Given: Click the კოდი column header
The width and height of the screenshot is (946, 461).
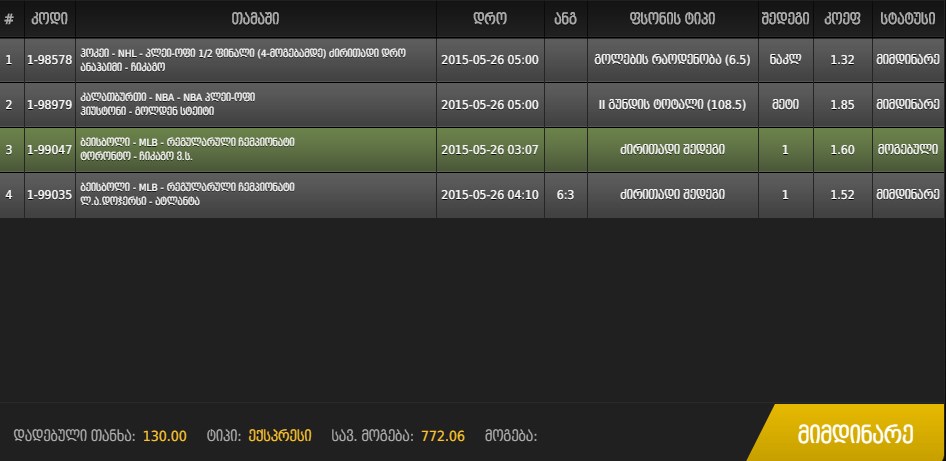Looking at the screenshot, I should pos(49,19).
